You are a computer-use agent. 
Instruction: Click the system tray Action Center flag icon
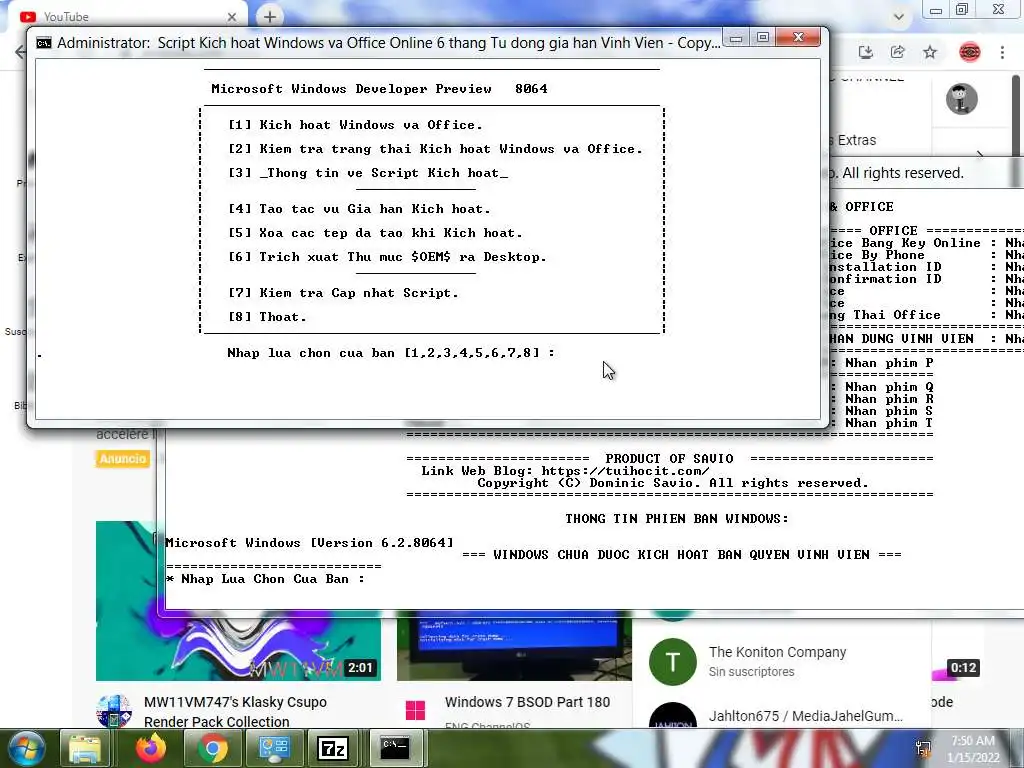tap(923, 749)
